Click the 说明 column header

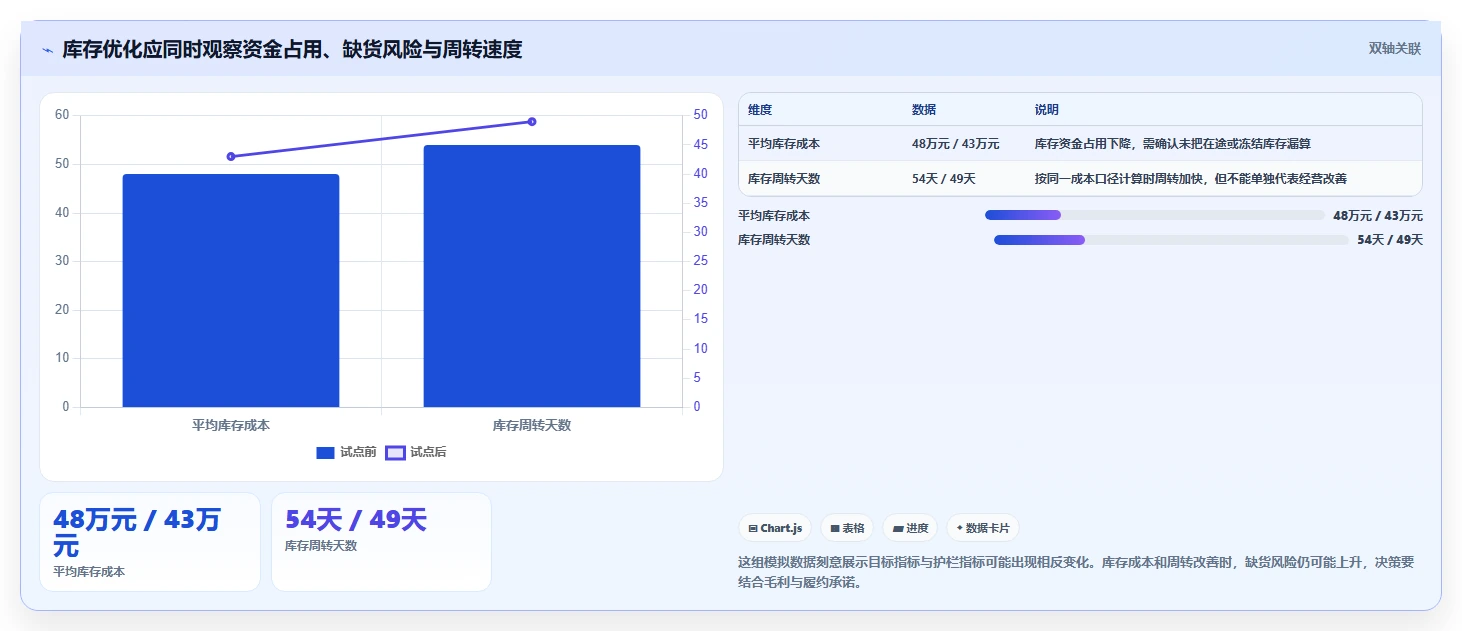point(1047,110)
